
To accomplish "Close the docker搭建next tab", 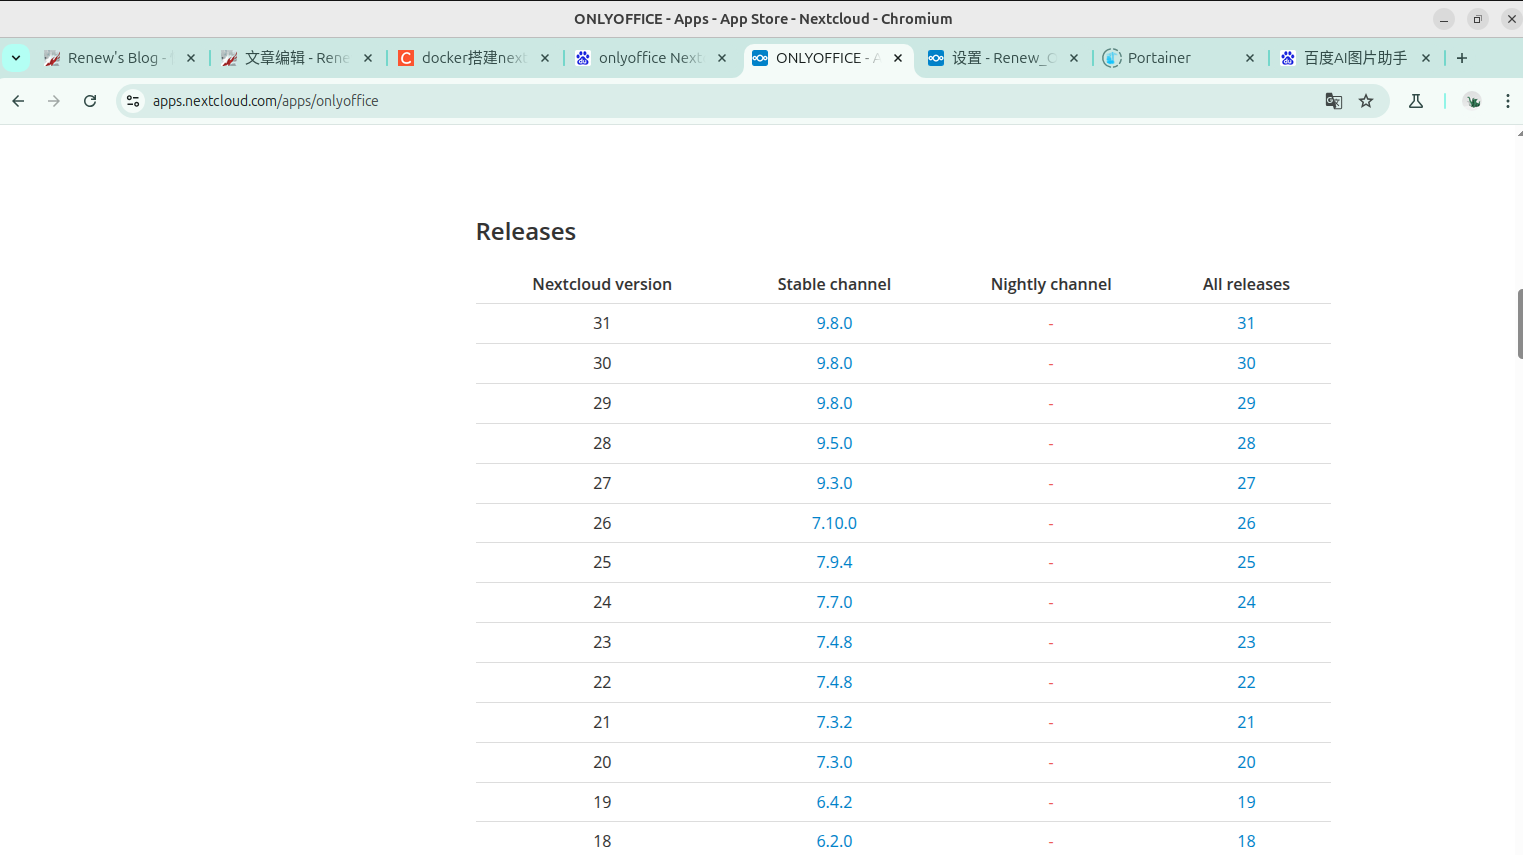I will (545, 58).
